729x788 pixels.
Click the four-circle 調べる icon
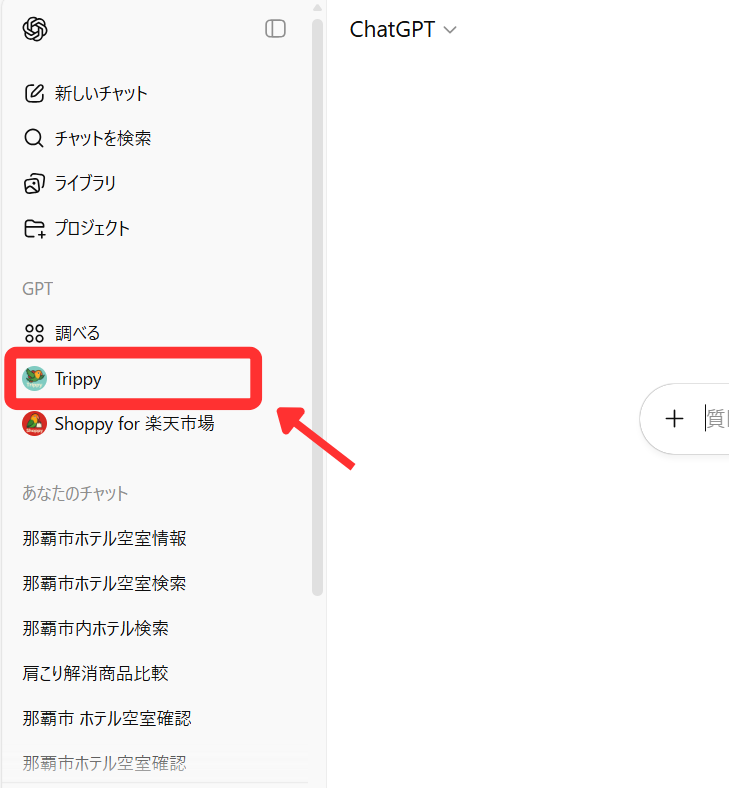[34, 333]
